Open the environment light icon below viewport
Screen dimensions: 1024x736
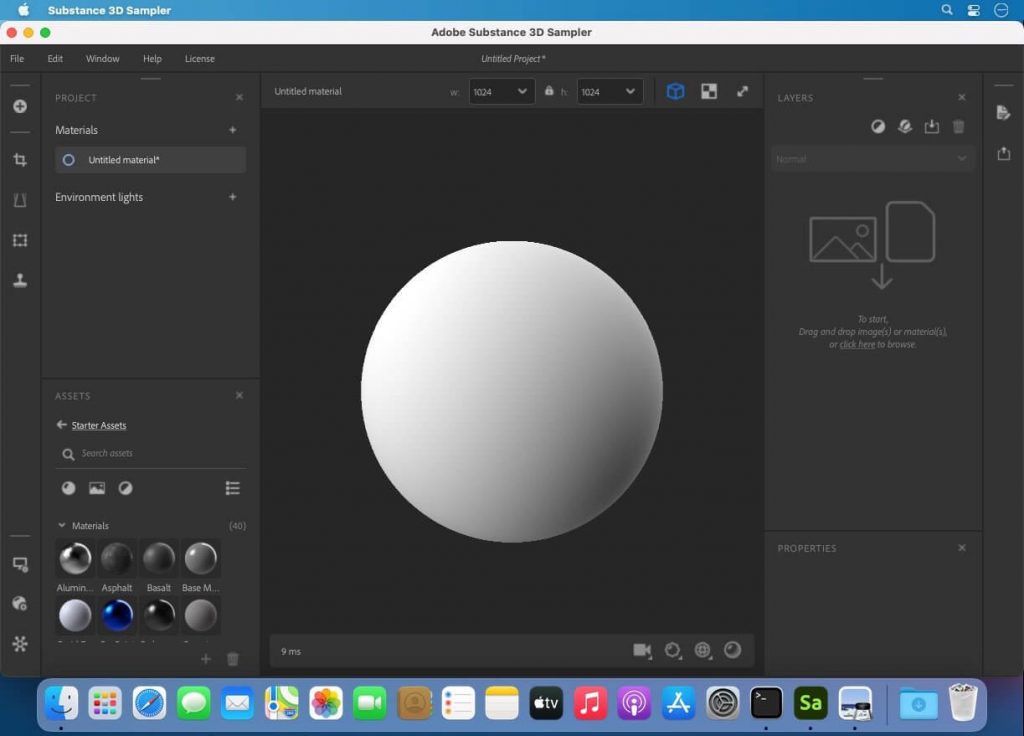(x=702, y=650)
